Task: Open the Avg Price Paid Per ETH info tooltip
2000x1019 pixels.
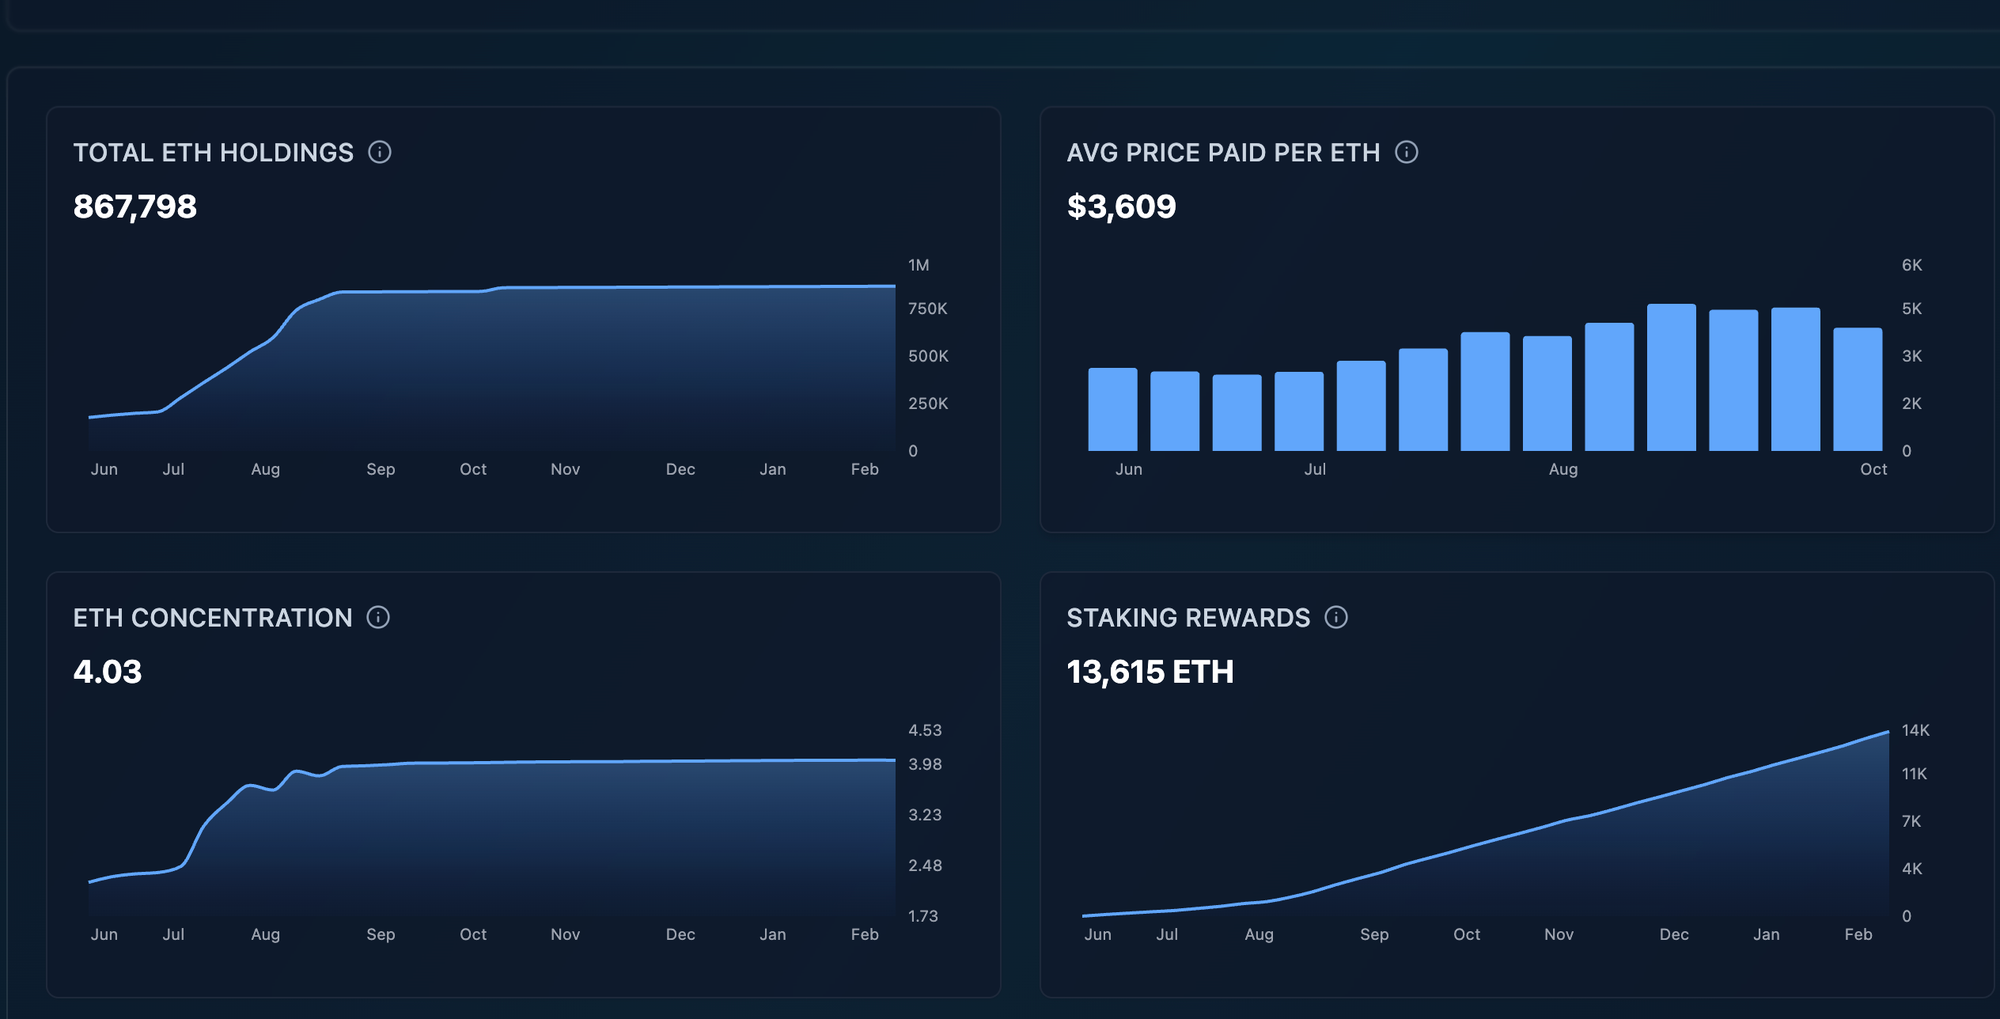Action: pyautogui.click(x=1405, y=152)
